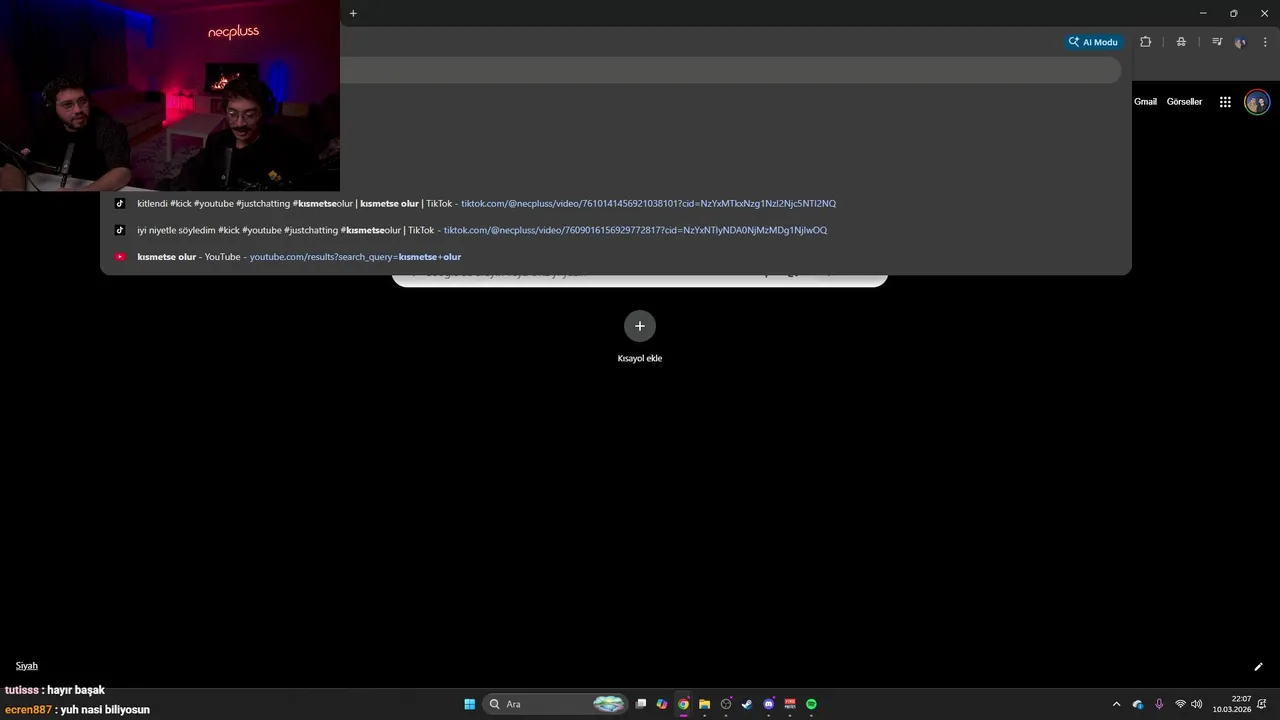
Task: Open File Explorer from the taskbar
Action: pos(704,704)
